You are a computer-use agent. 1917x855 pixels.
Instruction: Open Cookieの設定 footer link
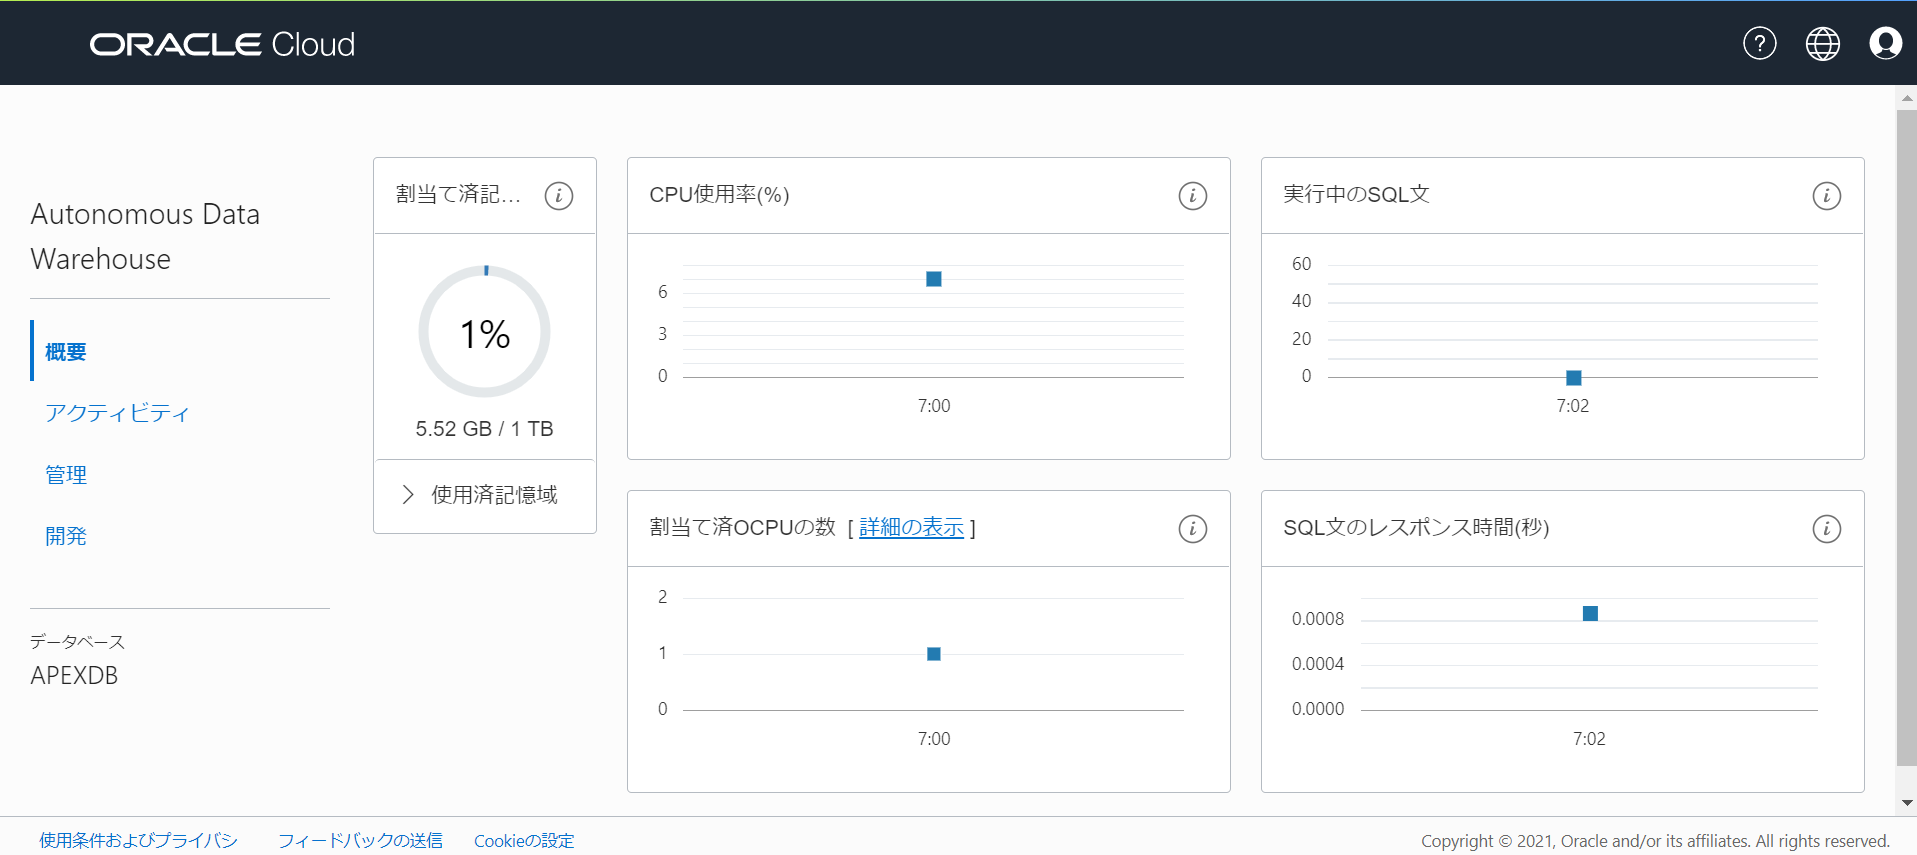524,840
